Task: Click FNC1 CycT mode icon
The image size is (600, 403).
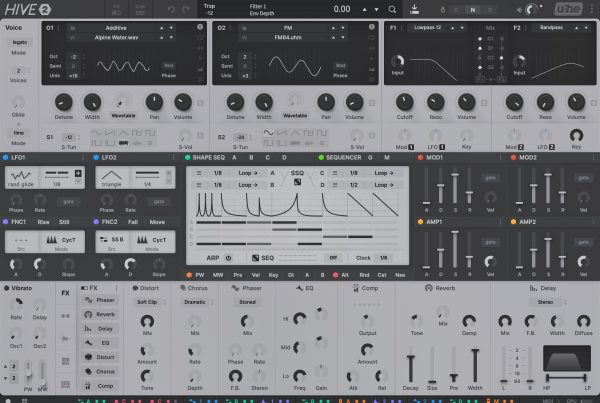Action: [52, 240]
